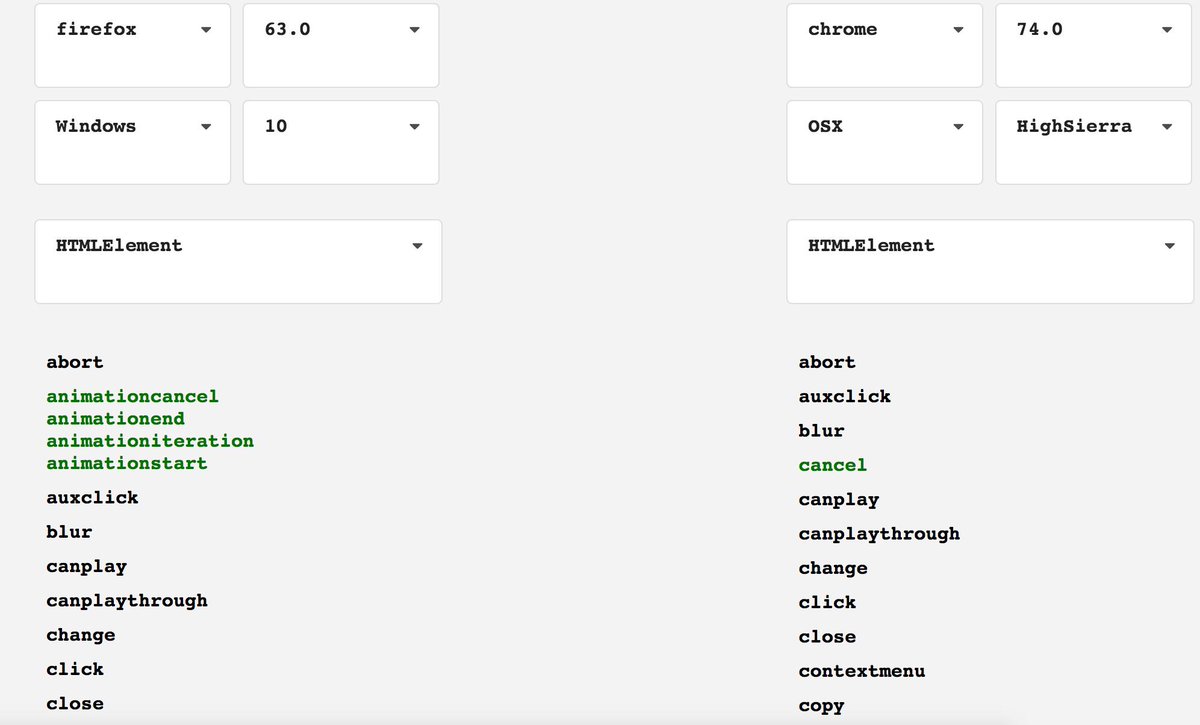Click 'canplay' in the firefox list

tap(86, 566)
